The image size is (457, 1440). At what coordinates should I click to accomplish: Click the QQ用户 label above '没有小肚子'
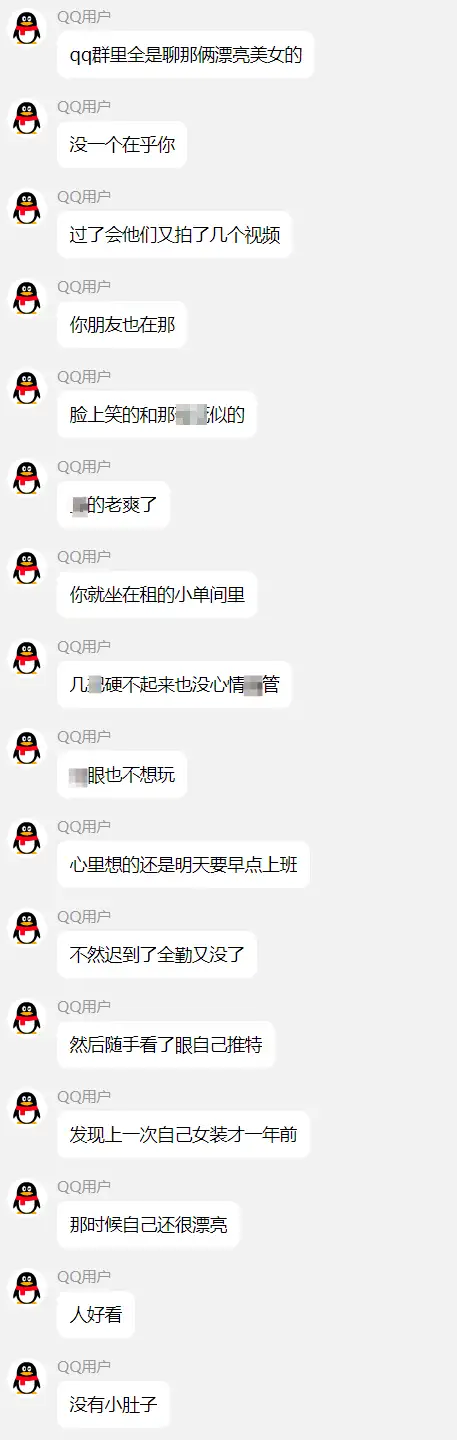point(84,1367)
